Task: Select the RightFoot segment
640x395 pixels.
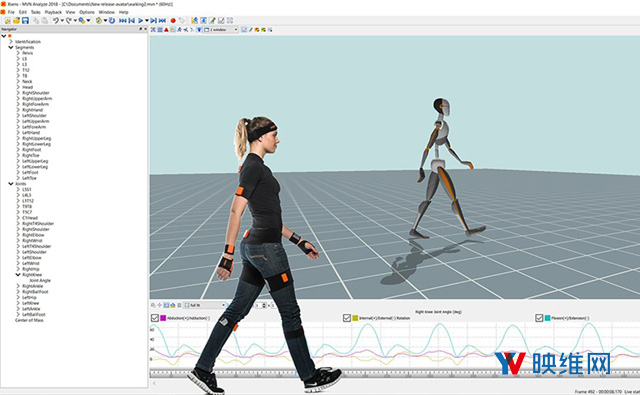Action: (x=32, y=150)
